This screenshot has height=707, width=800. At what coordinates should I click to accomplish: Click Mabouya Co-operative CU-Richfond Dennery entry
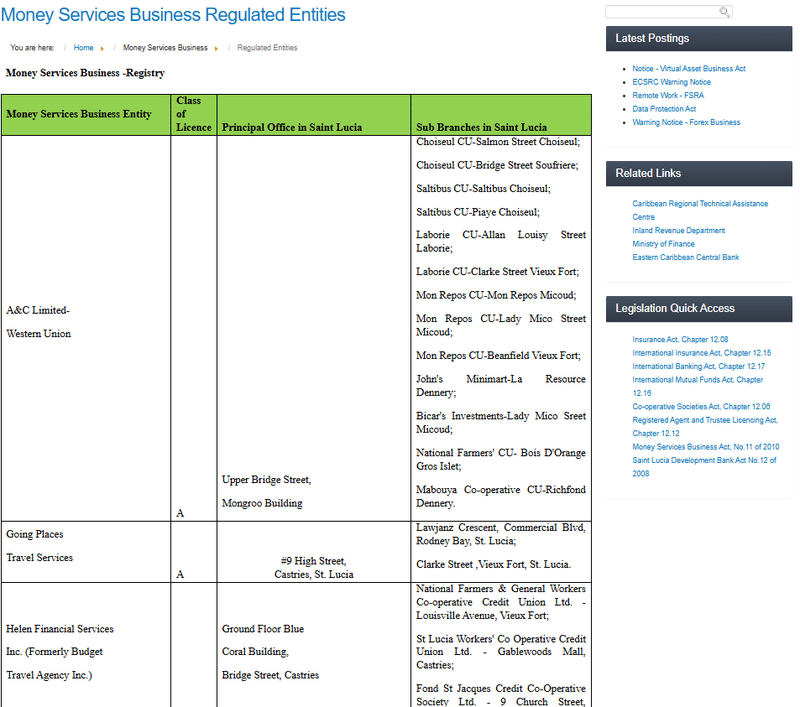501,496
